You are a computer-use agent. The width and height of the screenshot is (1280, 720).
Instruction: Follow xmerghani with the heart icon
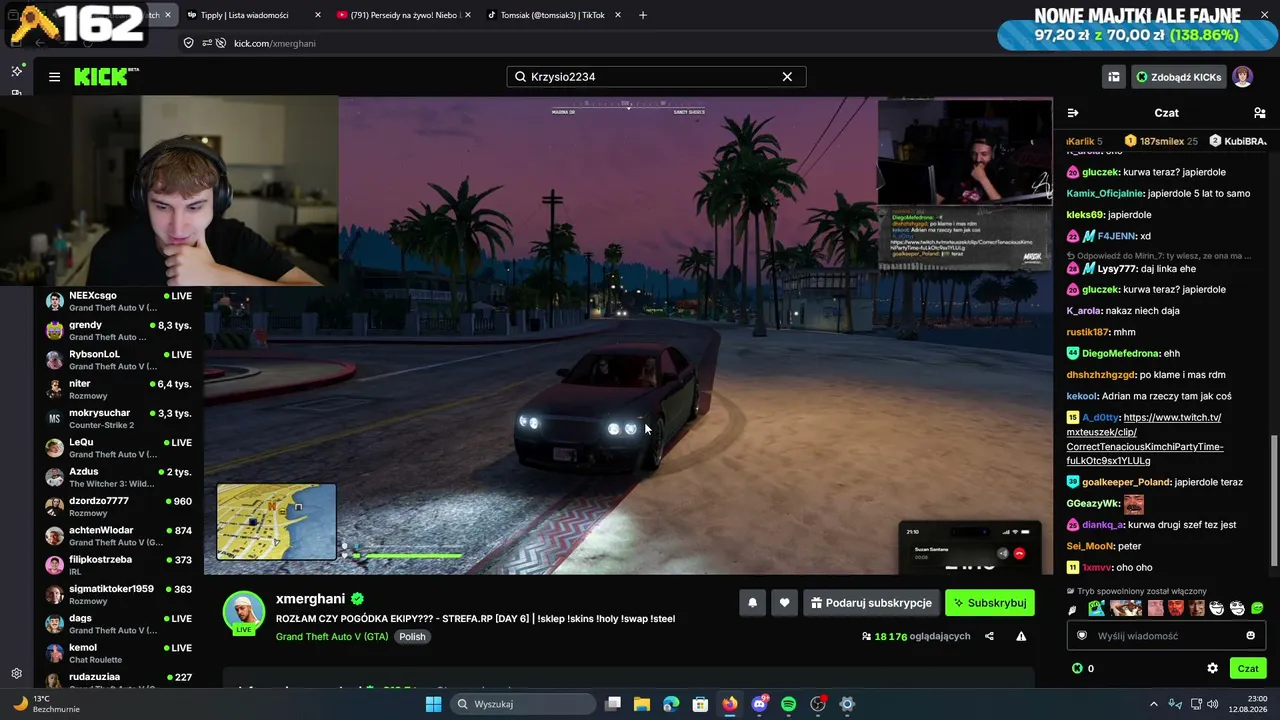pyautogui.click(x=785, y=603)
